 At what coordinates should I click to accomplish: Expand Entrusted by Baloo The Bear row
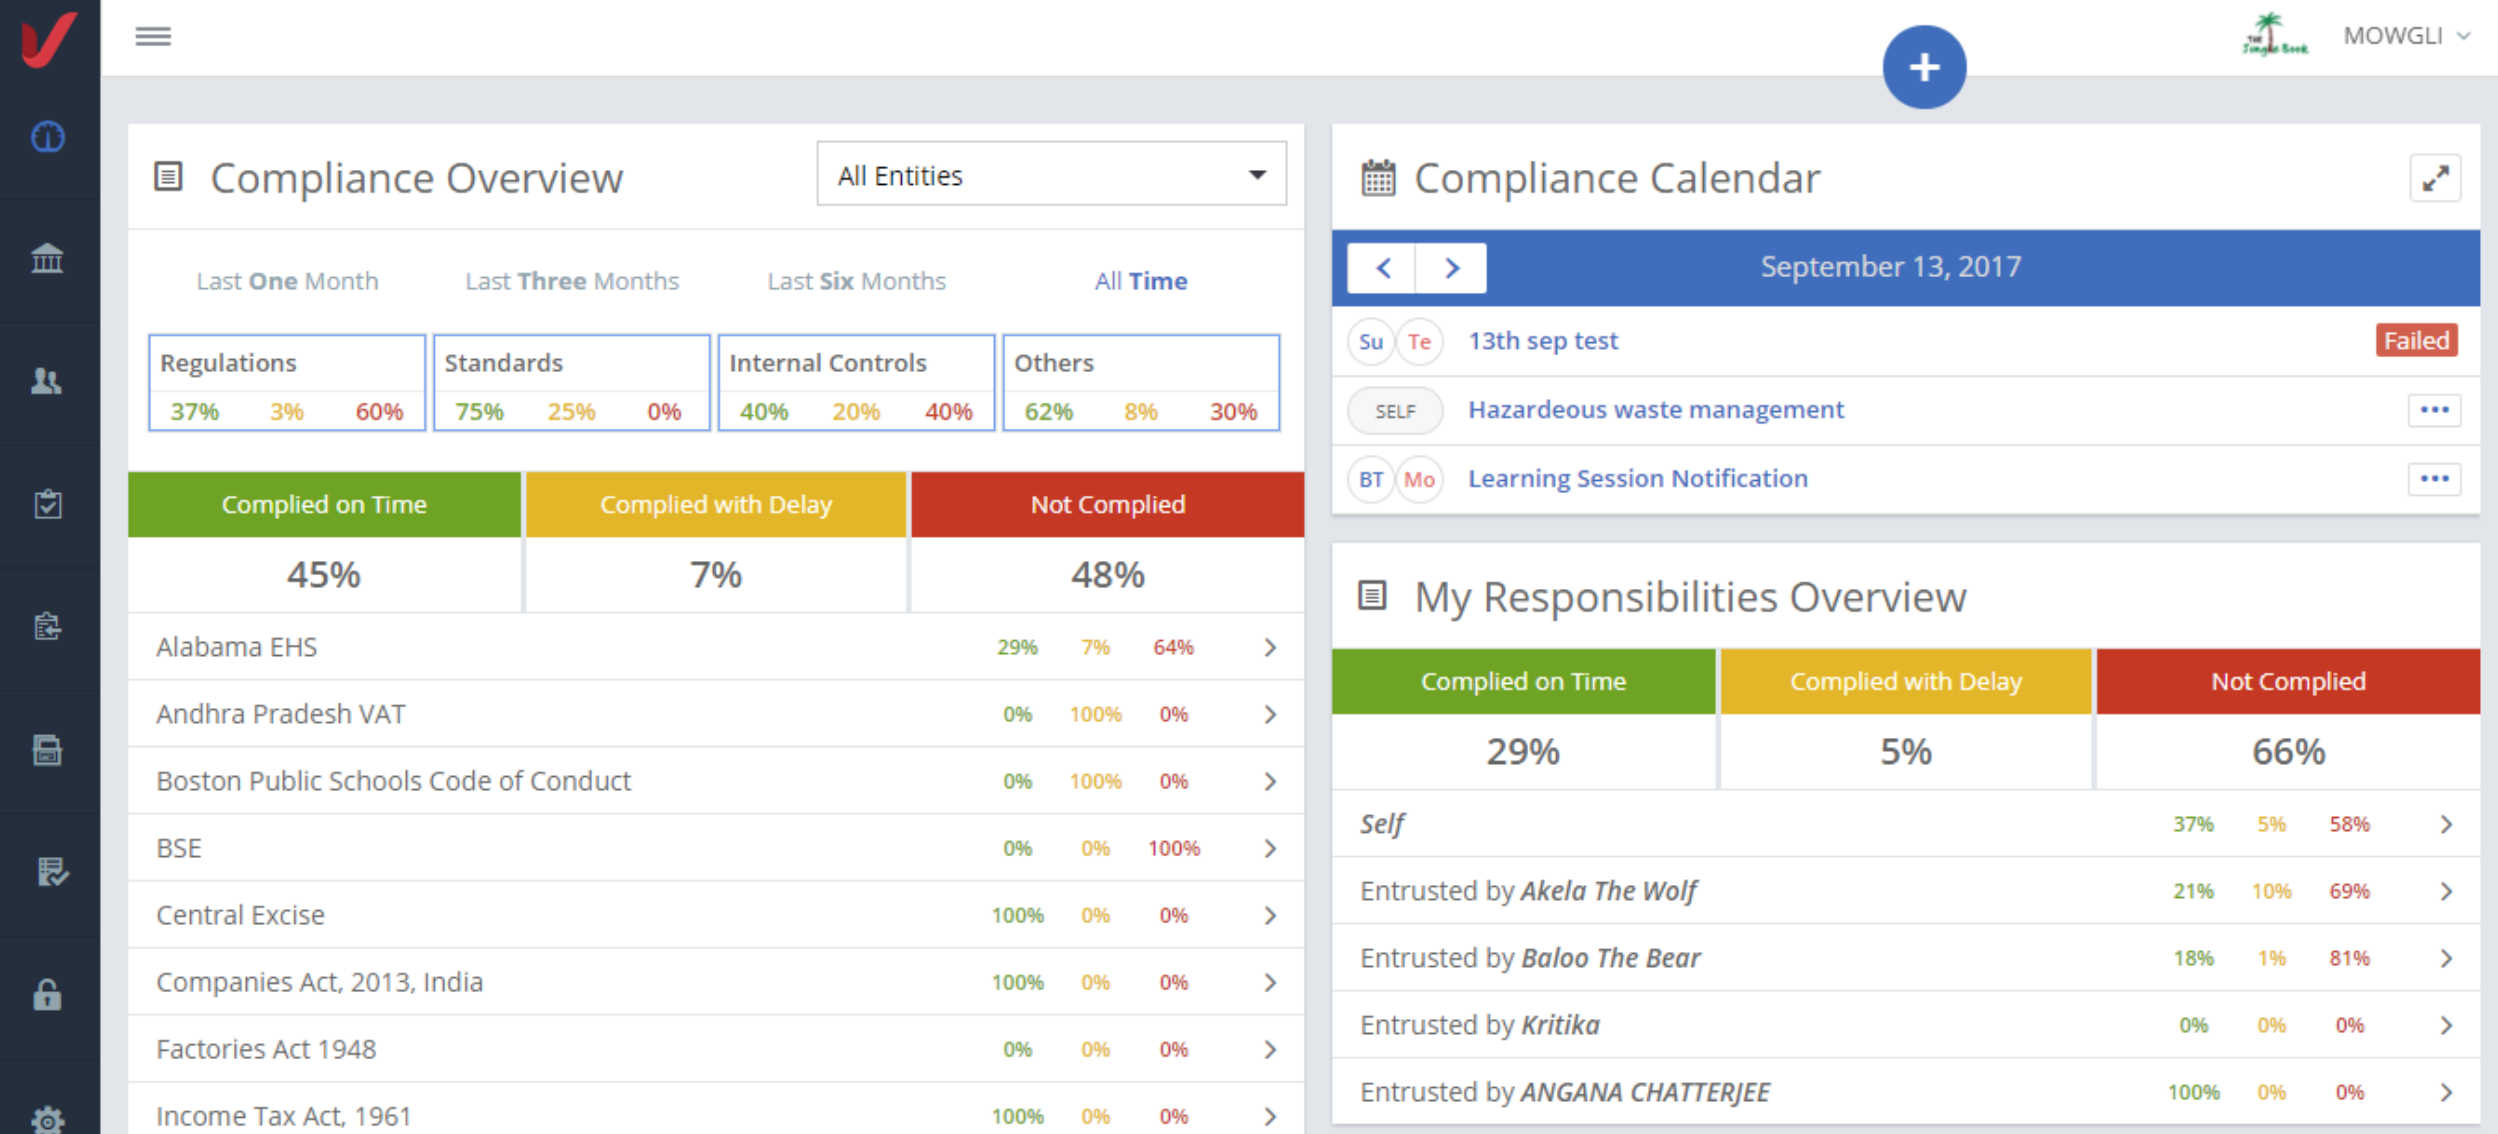pyautogui.click(x=2445, y=958)
